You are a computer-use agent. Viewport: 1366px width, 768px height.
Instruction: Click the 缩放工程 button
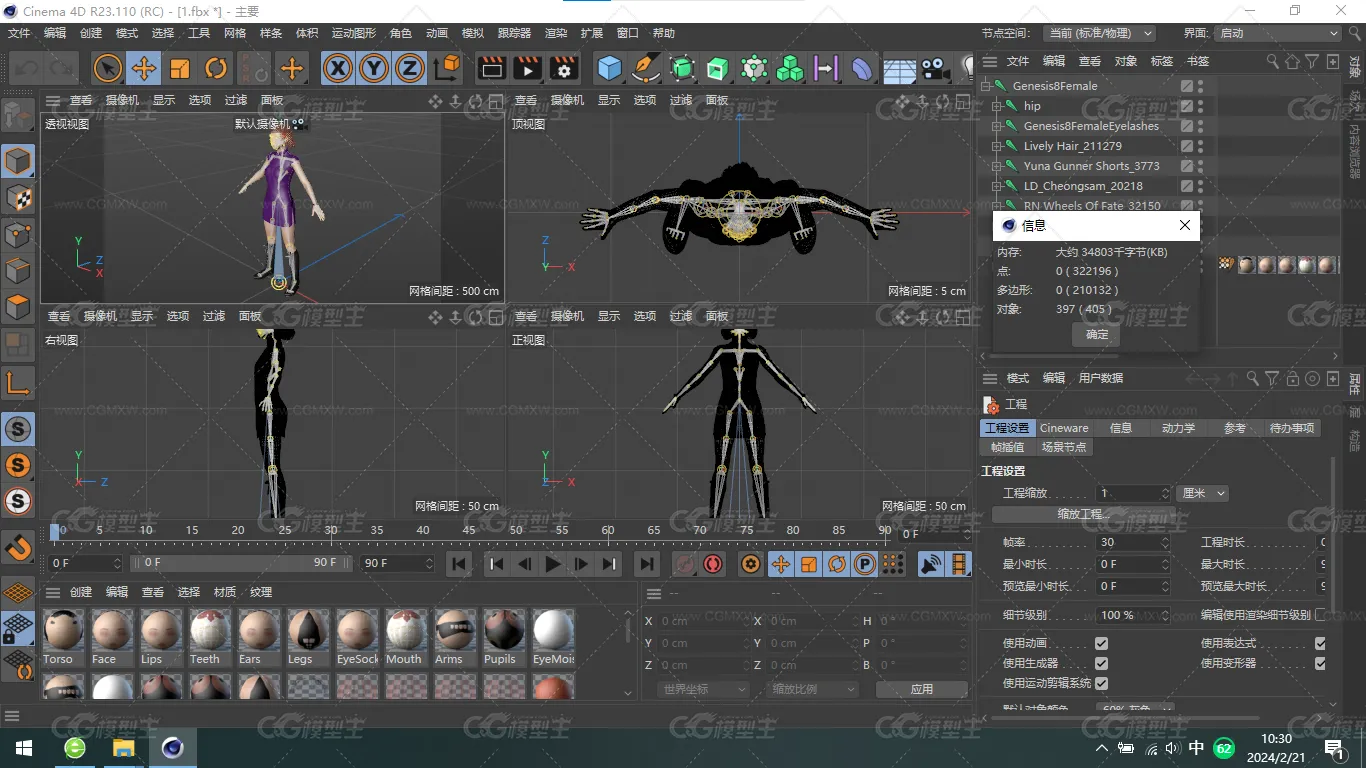[x=1084, y=514]
